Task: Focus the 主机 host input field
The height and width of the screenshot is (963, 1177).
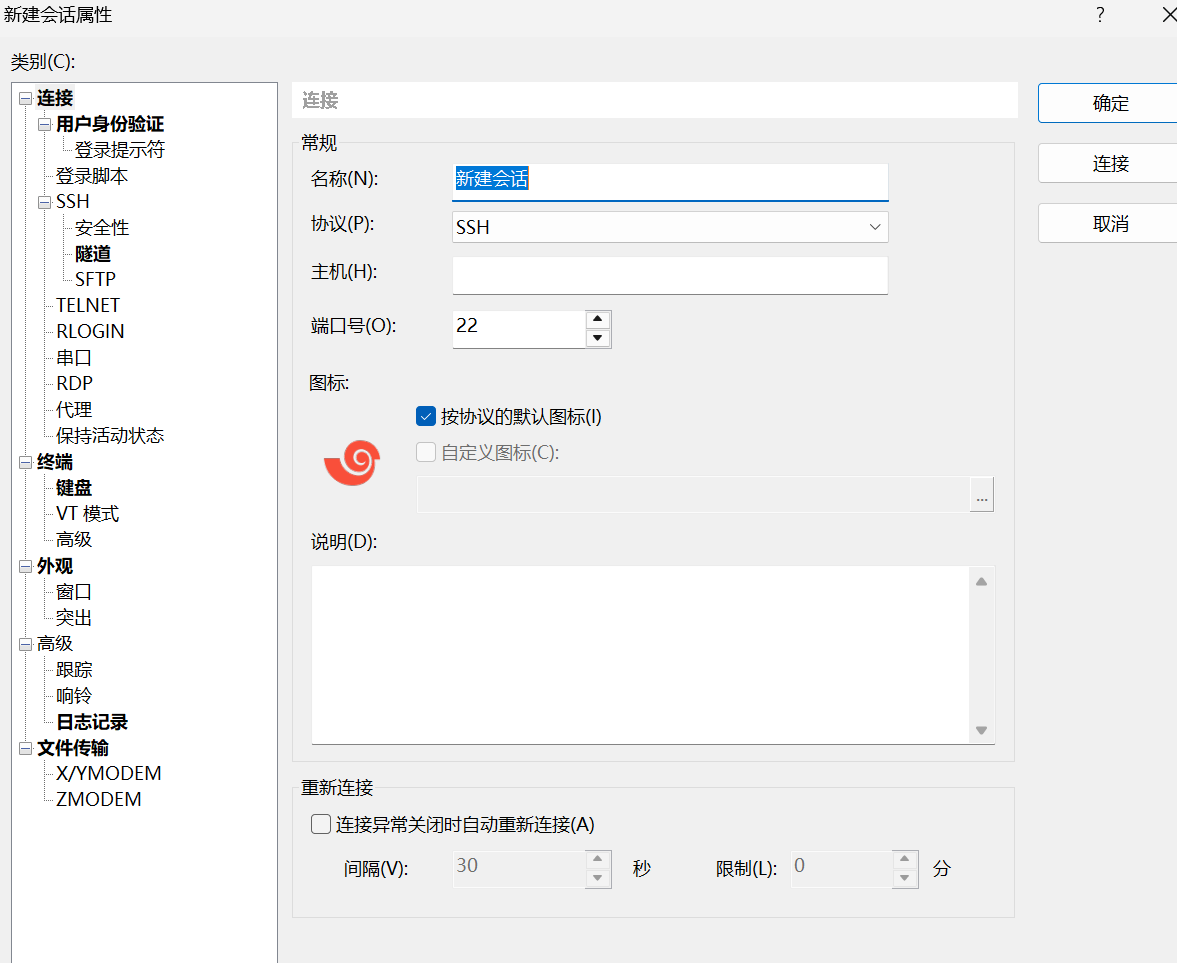Action: (x=670, y=275)
